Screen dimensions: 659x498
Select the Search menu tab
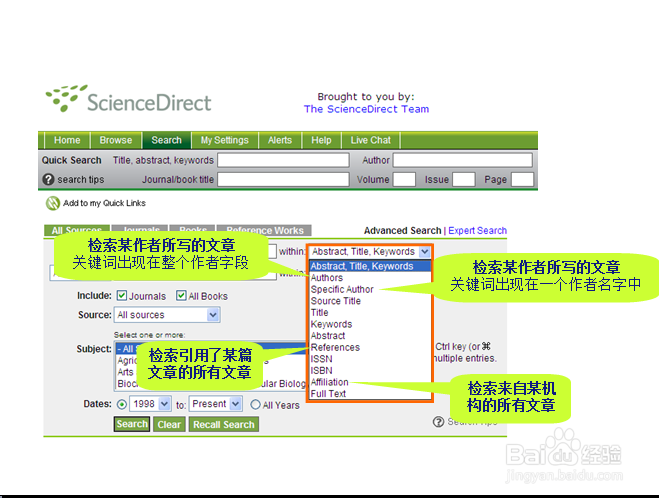(x=166, y=140)
